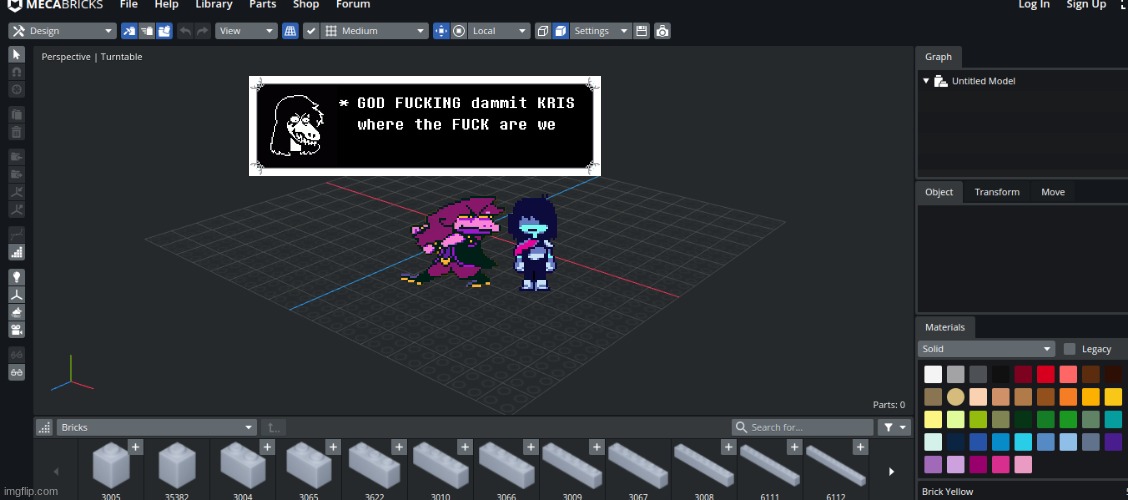The height and width of the screenshot is (500, 1128).
Task: Click the copy/clone icon in left toolbar
Action: point(17,114)
